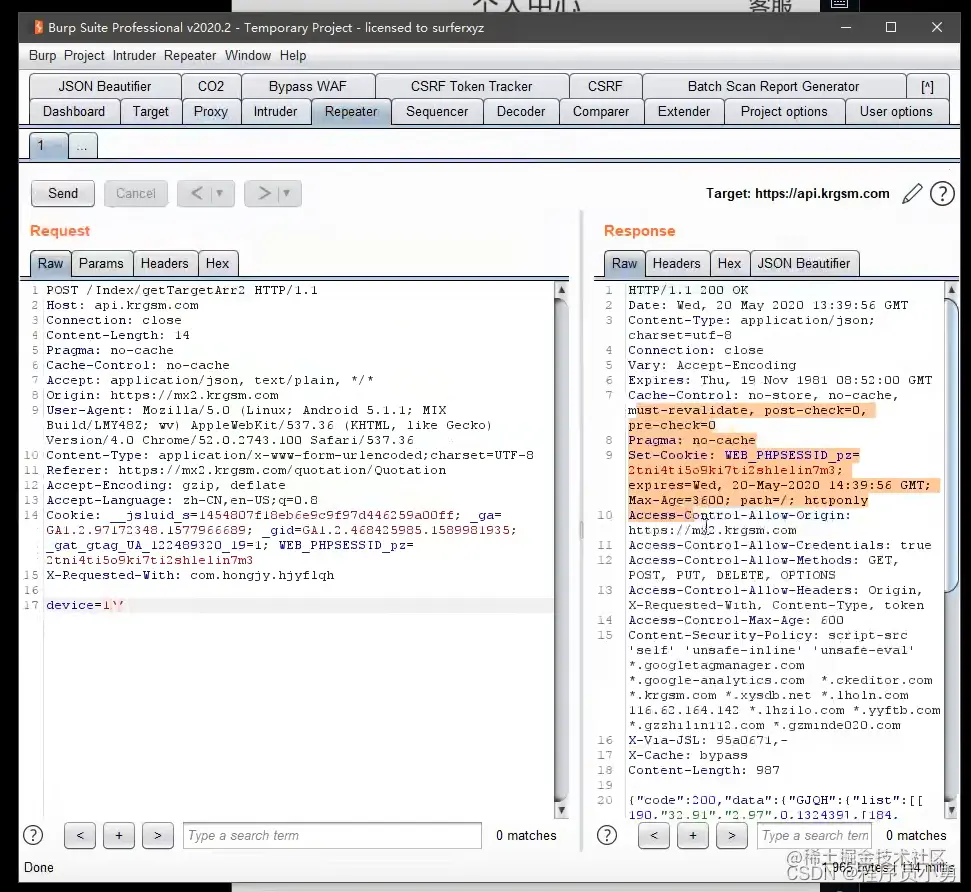971x892 pixels.
Task: Click the disabled Cancel button
Action: click(x=136, y=193)
